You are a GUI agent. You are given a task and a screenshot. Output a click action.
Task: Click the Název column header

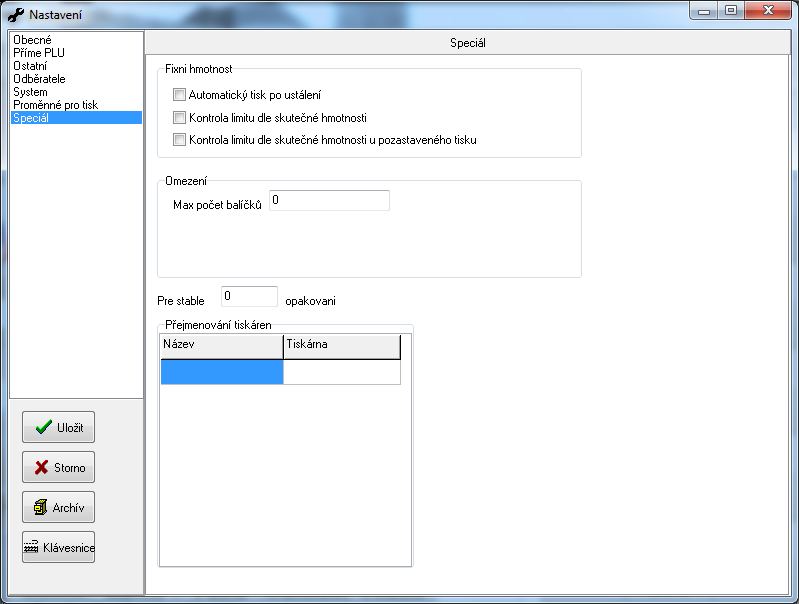(x=222, y=345)
